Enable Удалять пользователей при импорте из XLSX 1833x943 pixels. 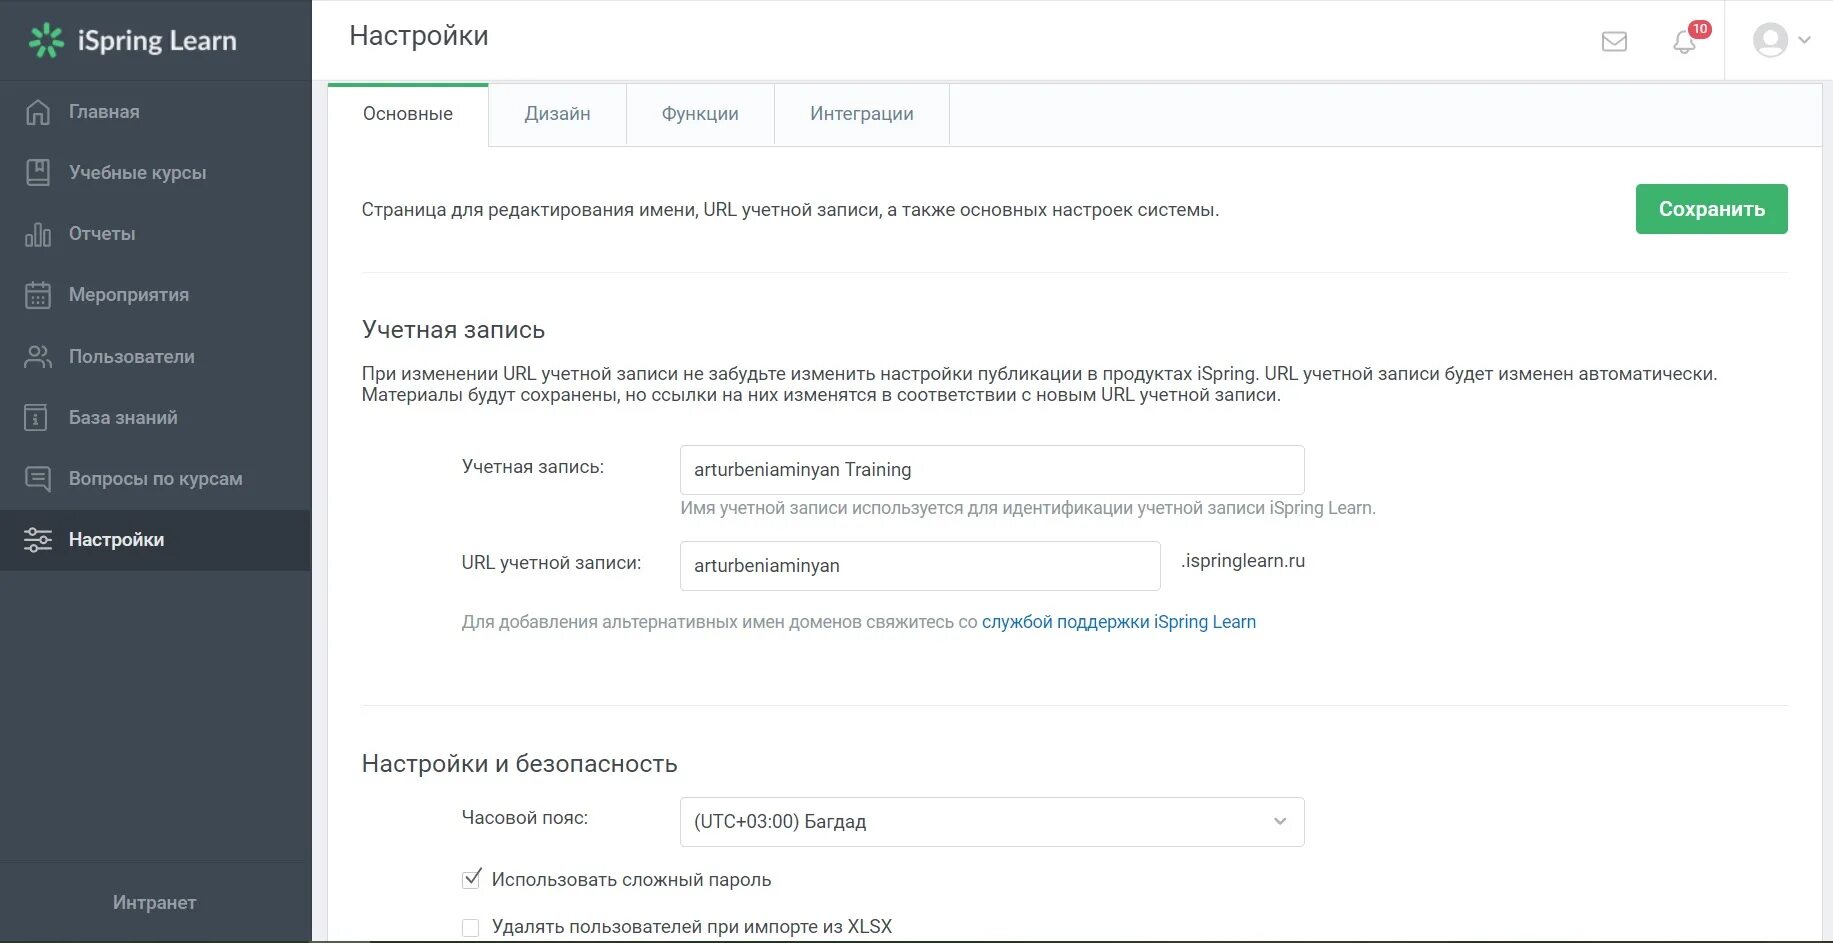point(471,927)
